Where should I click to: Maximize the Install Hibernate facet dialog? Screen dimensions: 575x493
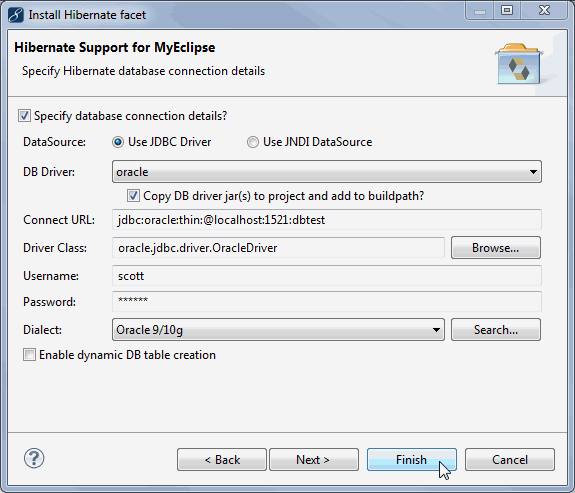coord(507,11)
